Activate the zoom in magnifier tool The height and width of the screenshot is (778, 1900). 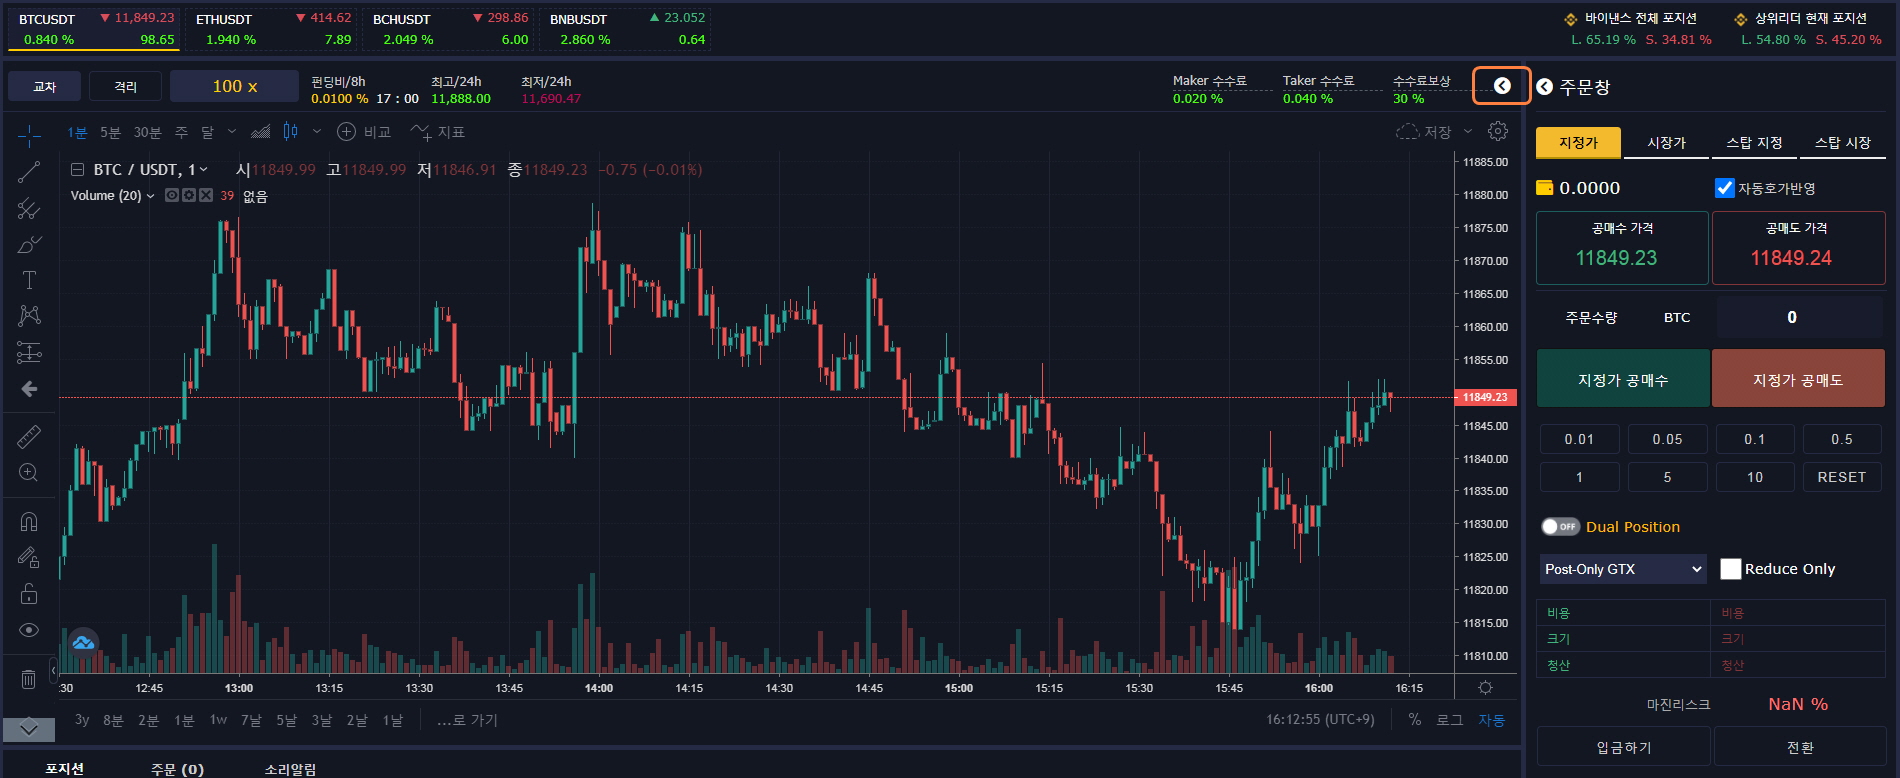[29, 473]
